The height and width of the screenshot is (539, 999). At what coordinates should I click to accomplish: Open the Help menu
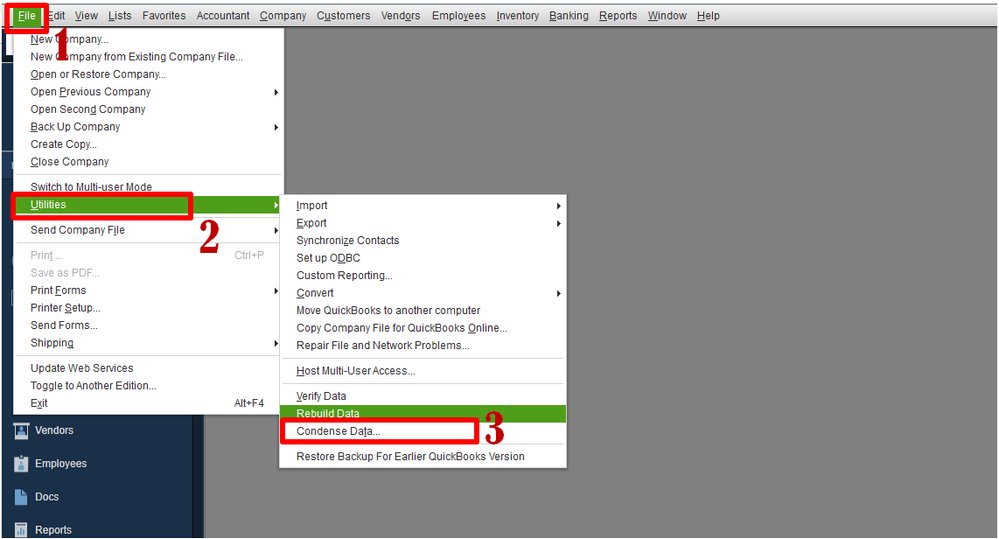point(708,16)
